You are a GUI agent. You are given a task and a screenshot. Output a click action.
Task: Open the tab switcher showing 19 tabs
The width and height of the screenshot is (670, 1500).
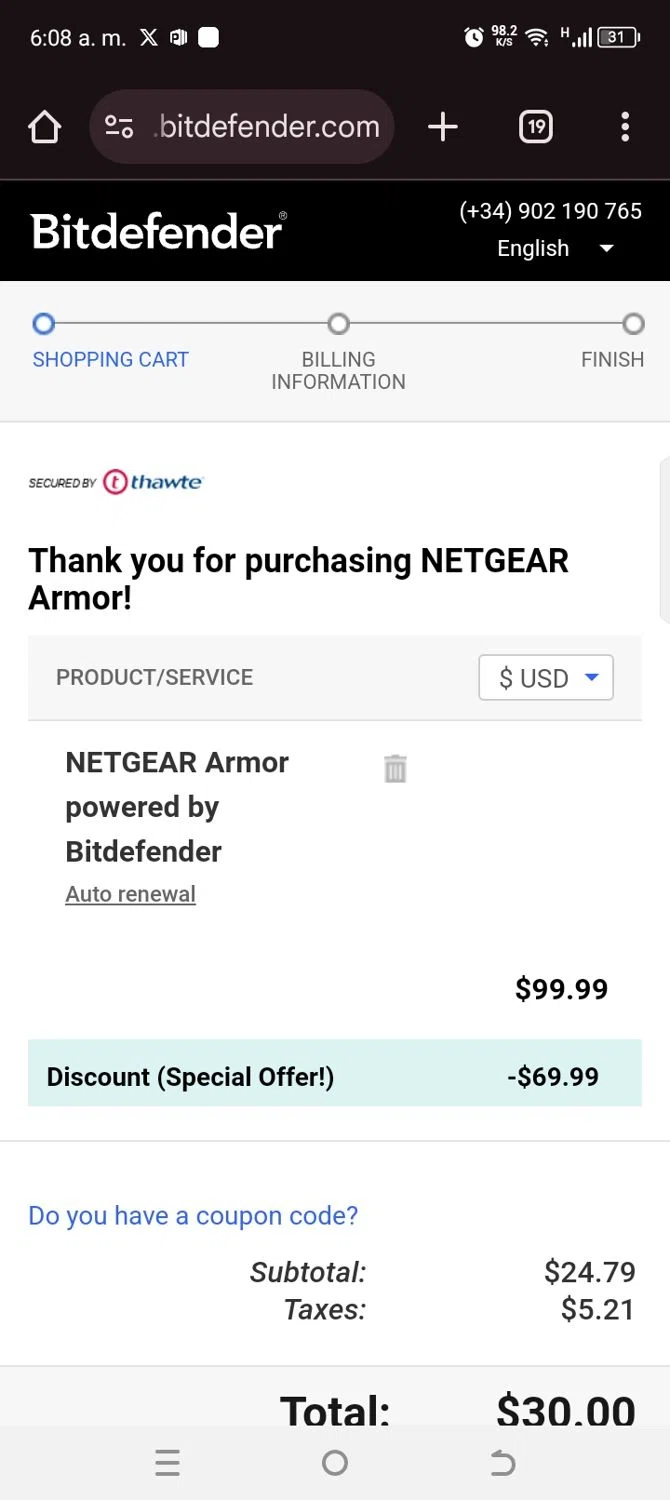[536, 127]
